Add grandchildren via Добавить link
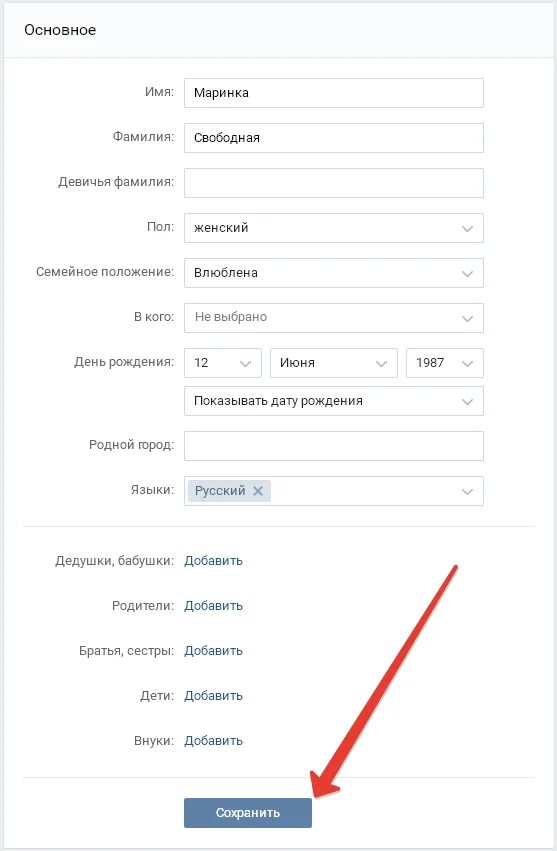This screenshot has height=851, width=557. [x=213, y=741]
